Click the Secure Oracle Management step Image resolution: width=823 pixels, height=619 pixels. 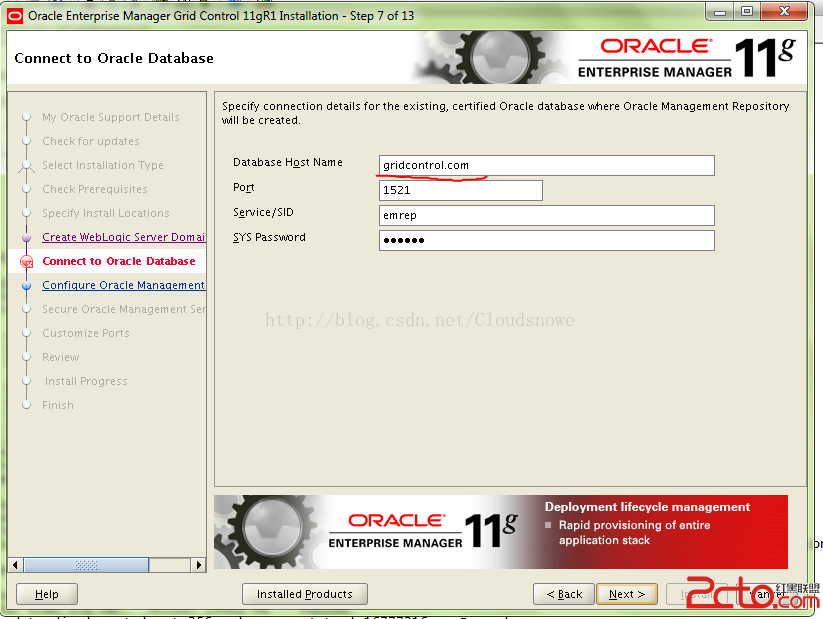click(123, 309)
